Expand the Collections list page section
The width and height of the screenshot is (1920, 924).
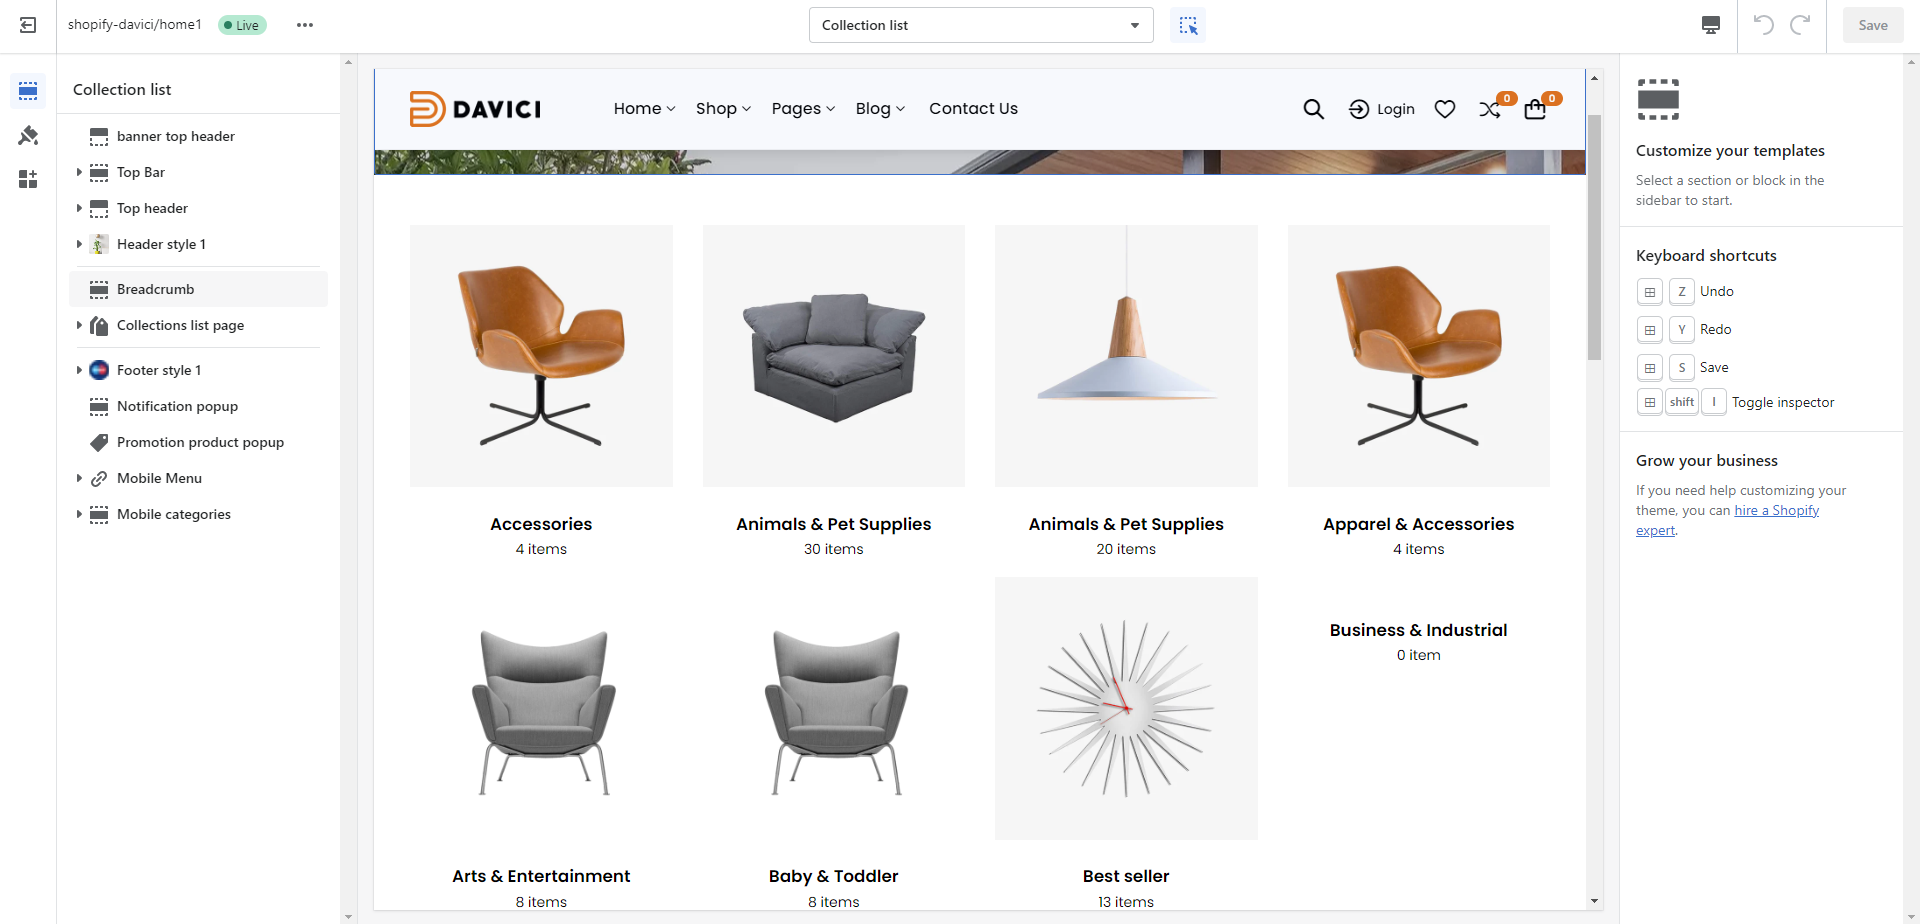(x=79, y=325)
